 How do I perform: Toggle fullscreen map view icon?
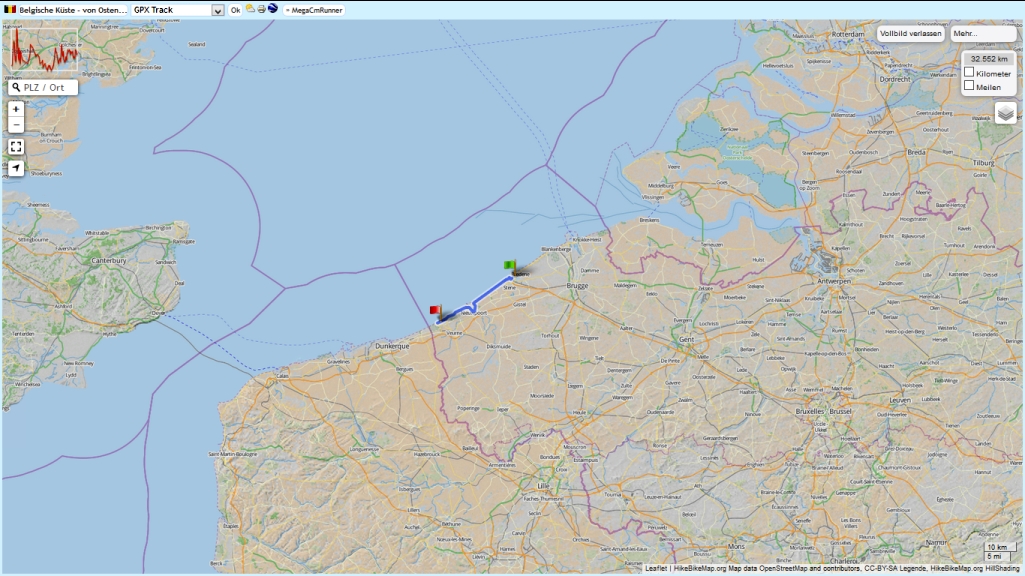tap(16, 147)
